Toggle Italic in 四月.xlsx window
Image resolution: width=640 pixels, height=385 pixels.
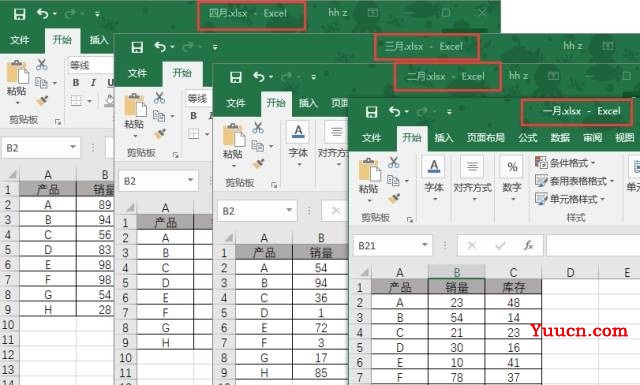[x=93, y=82]
